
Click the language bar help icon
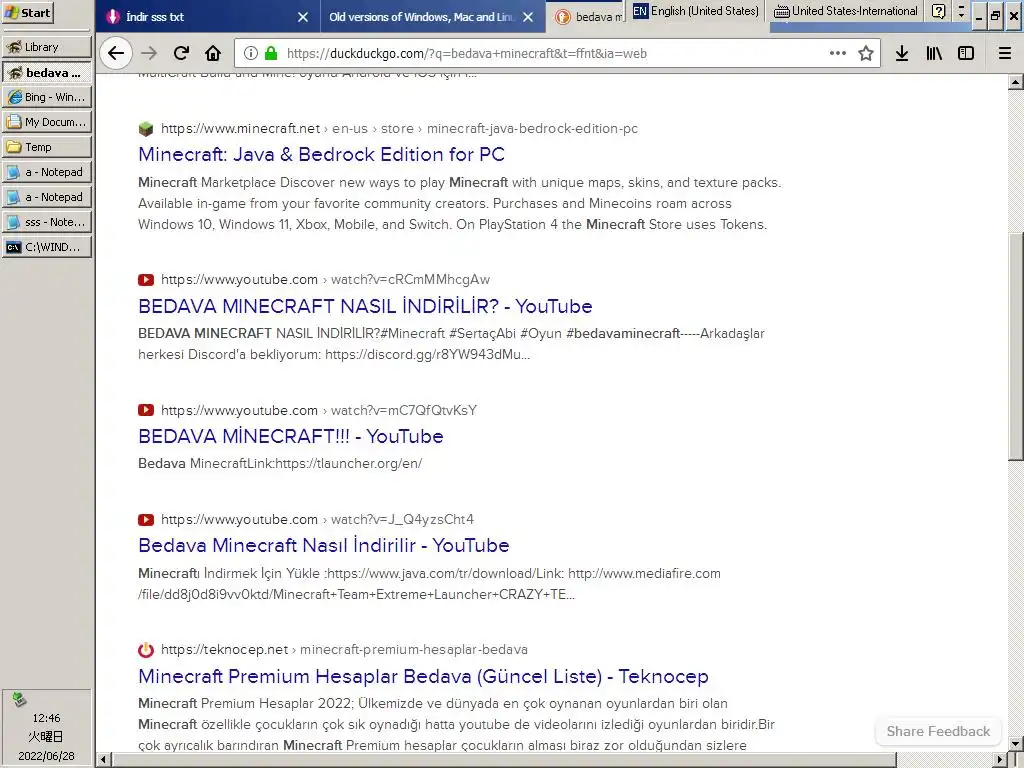(x=938, y=11)
